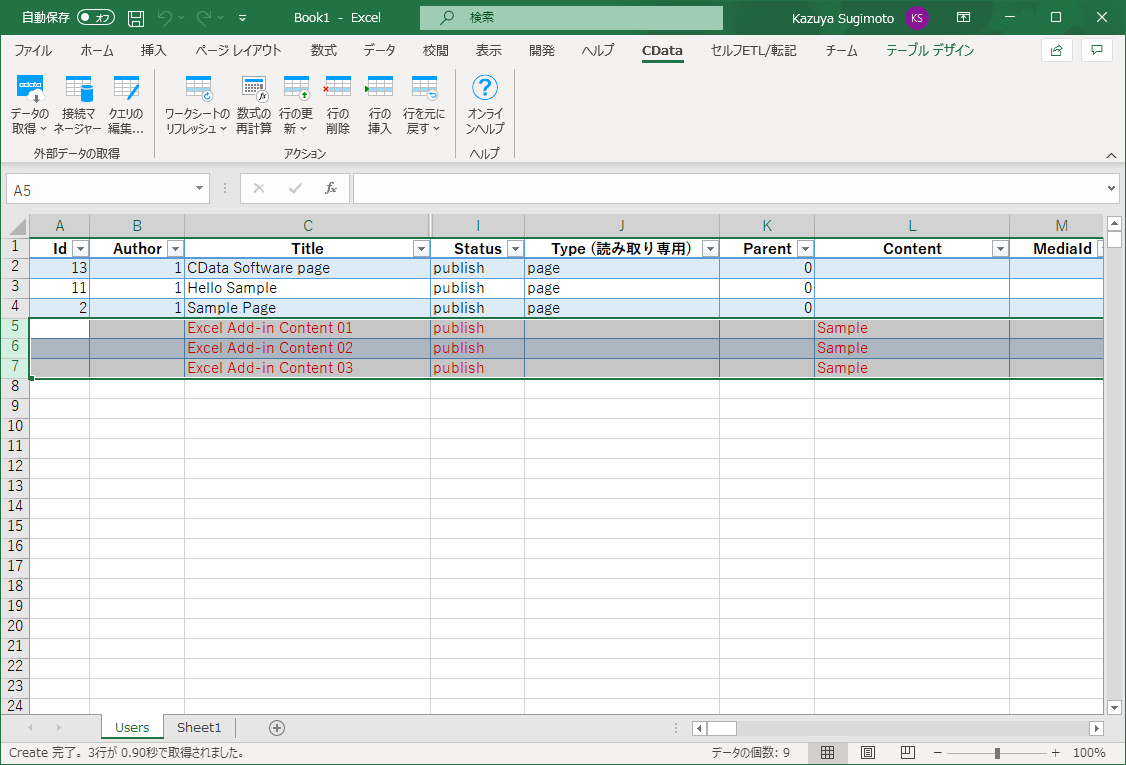The width and height of the screenshot is (1126, 765).
Task: Refresh worksheet with ワークシートのリフレッシュ
Action: click(x=197, y=104)
